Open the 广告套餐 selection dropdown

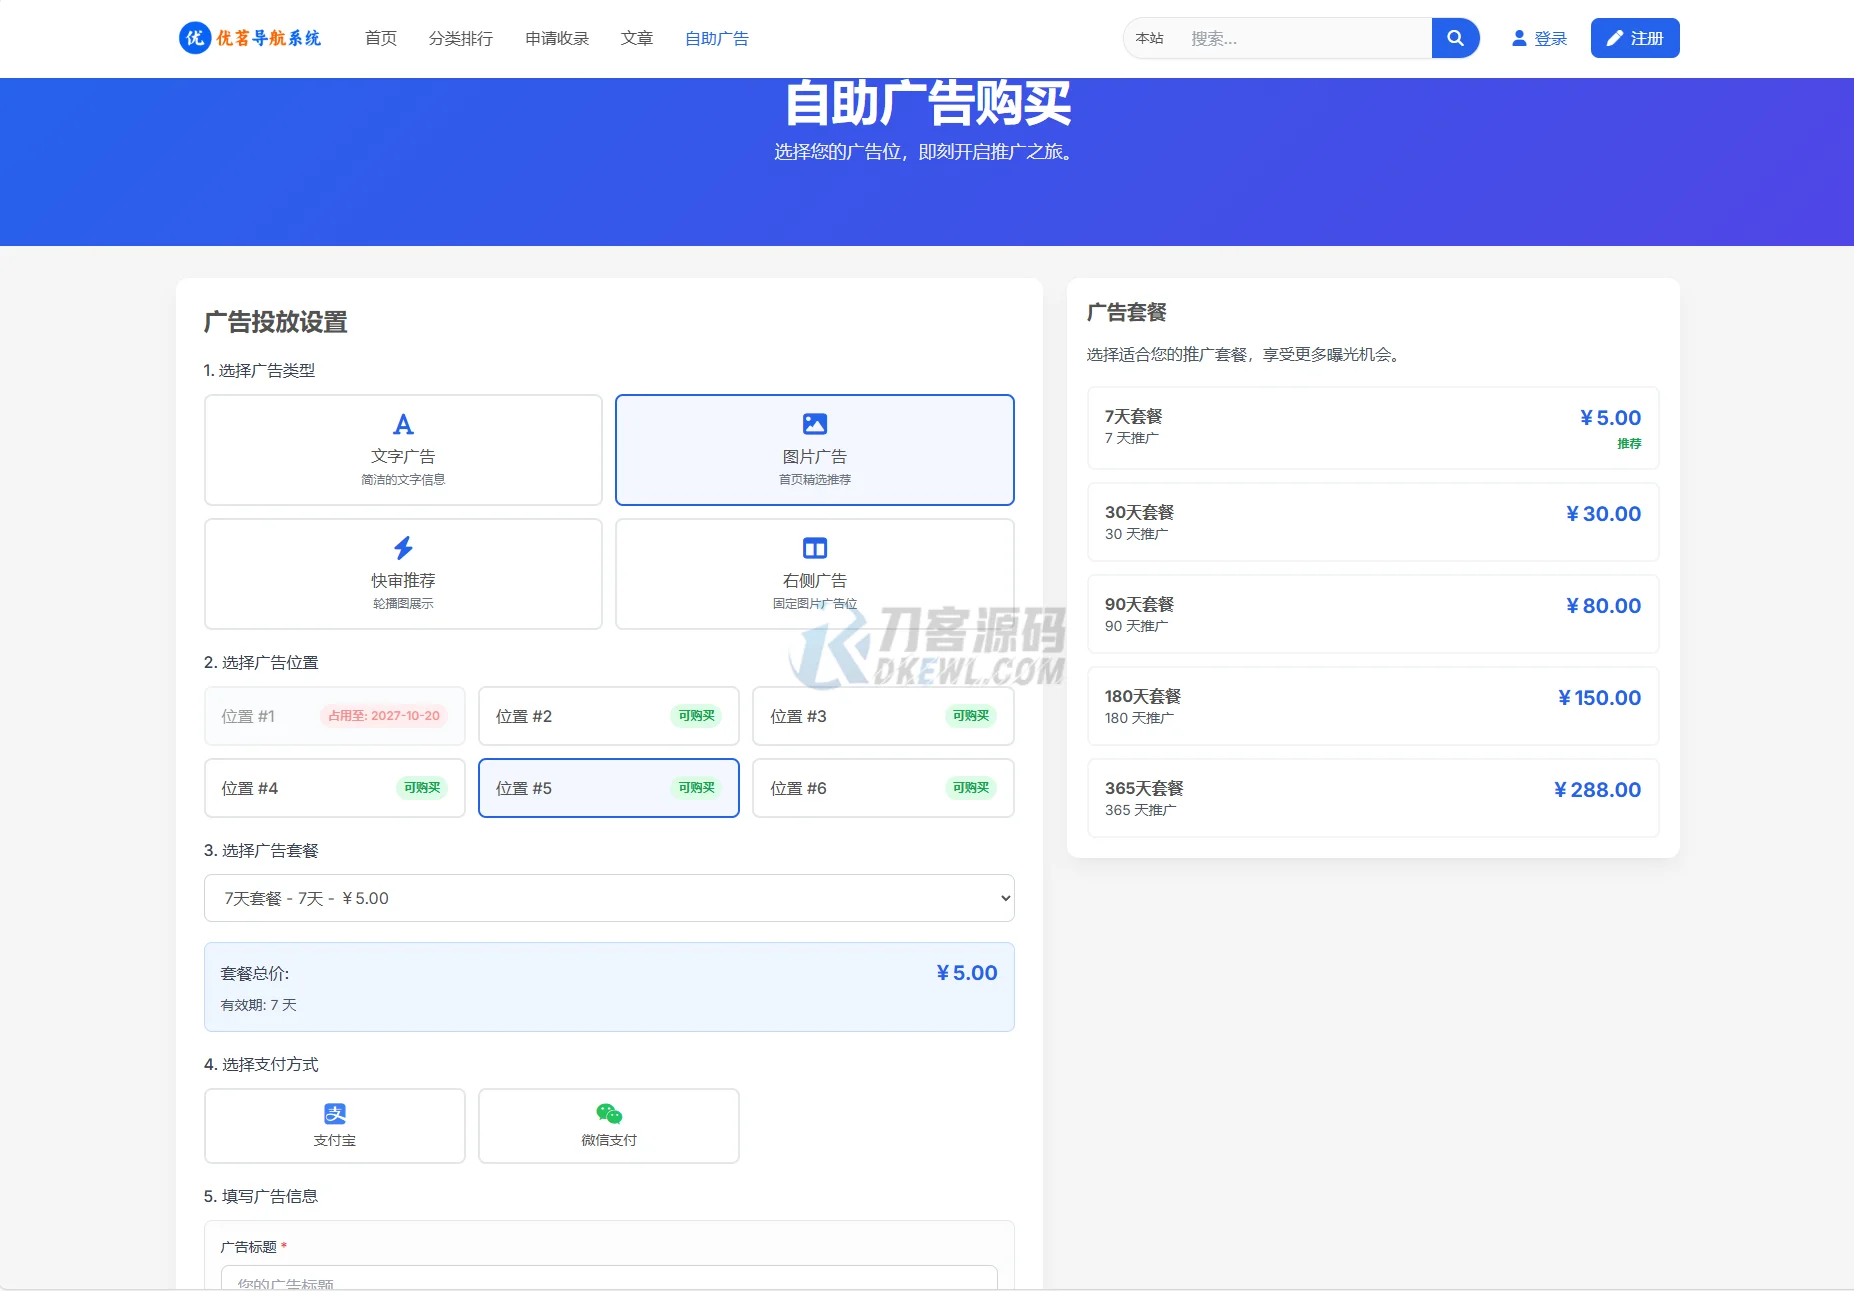(608, 897)
